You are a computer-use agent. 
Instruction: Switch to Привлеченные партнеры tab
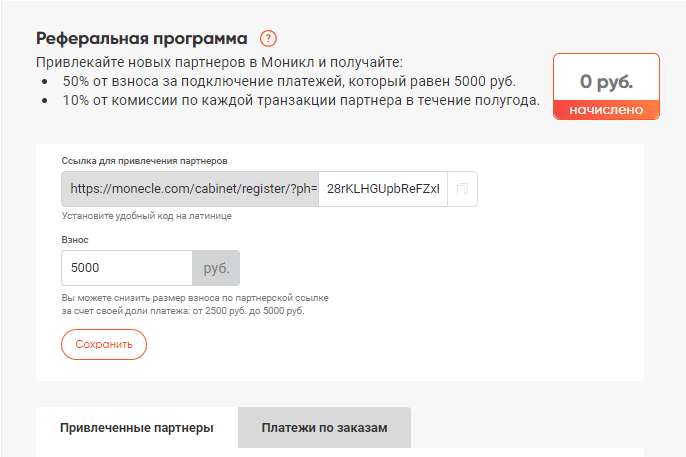(137, 428)
